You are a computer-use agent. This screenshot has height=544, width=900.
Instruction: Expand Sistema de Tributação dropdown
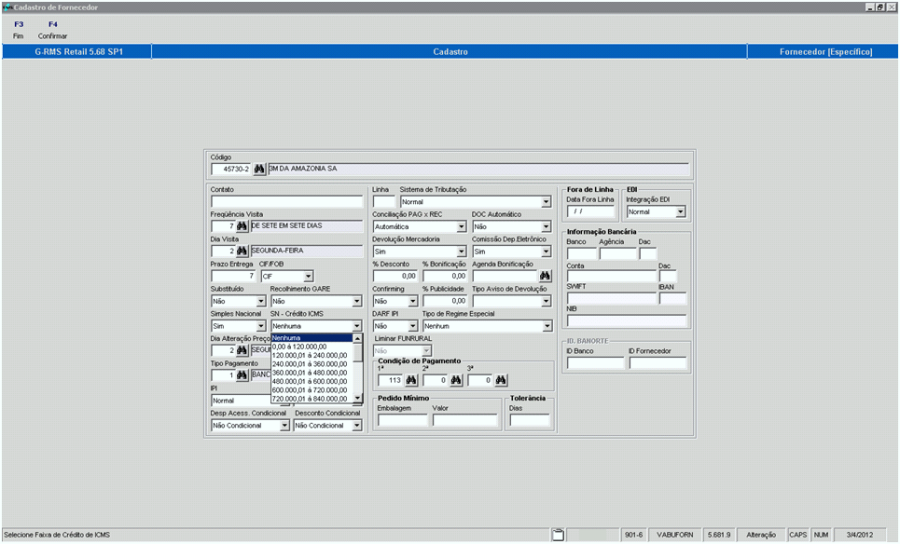click(546, 202)
